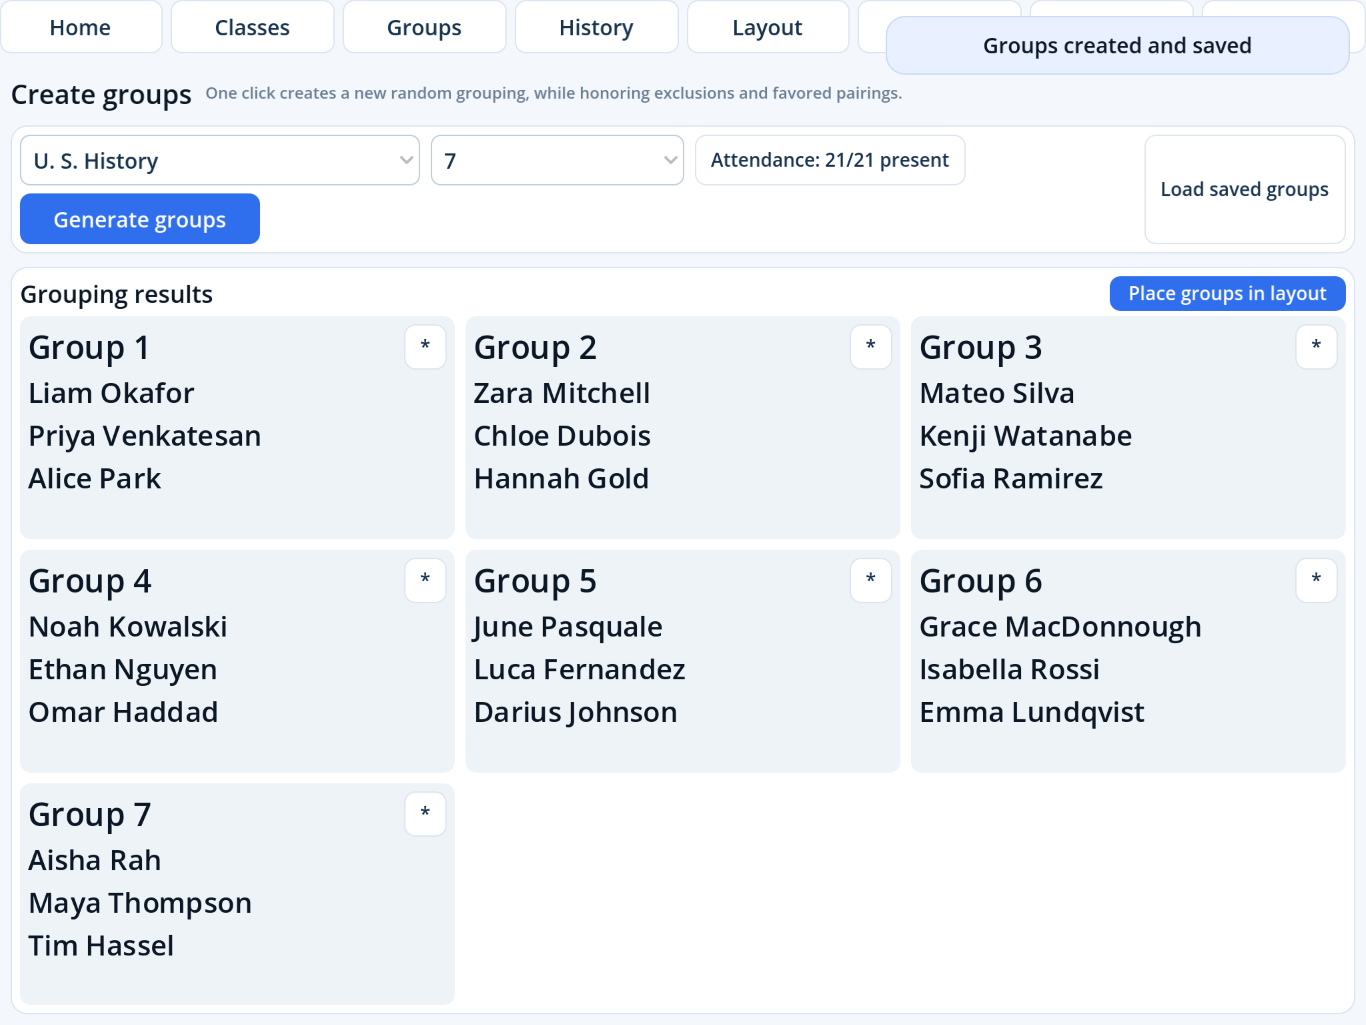Open Attendance 21/21 present
1366x1025 pixels.
[x=830, y=160]
